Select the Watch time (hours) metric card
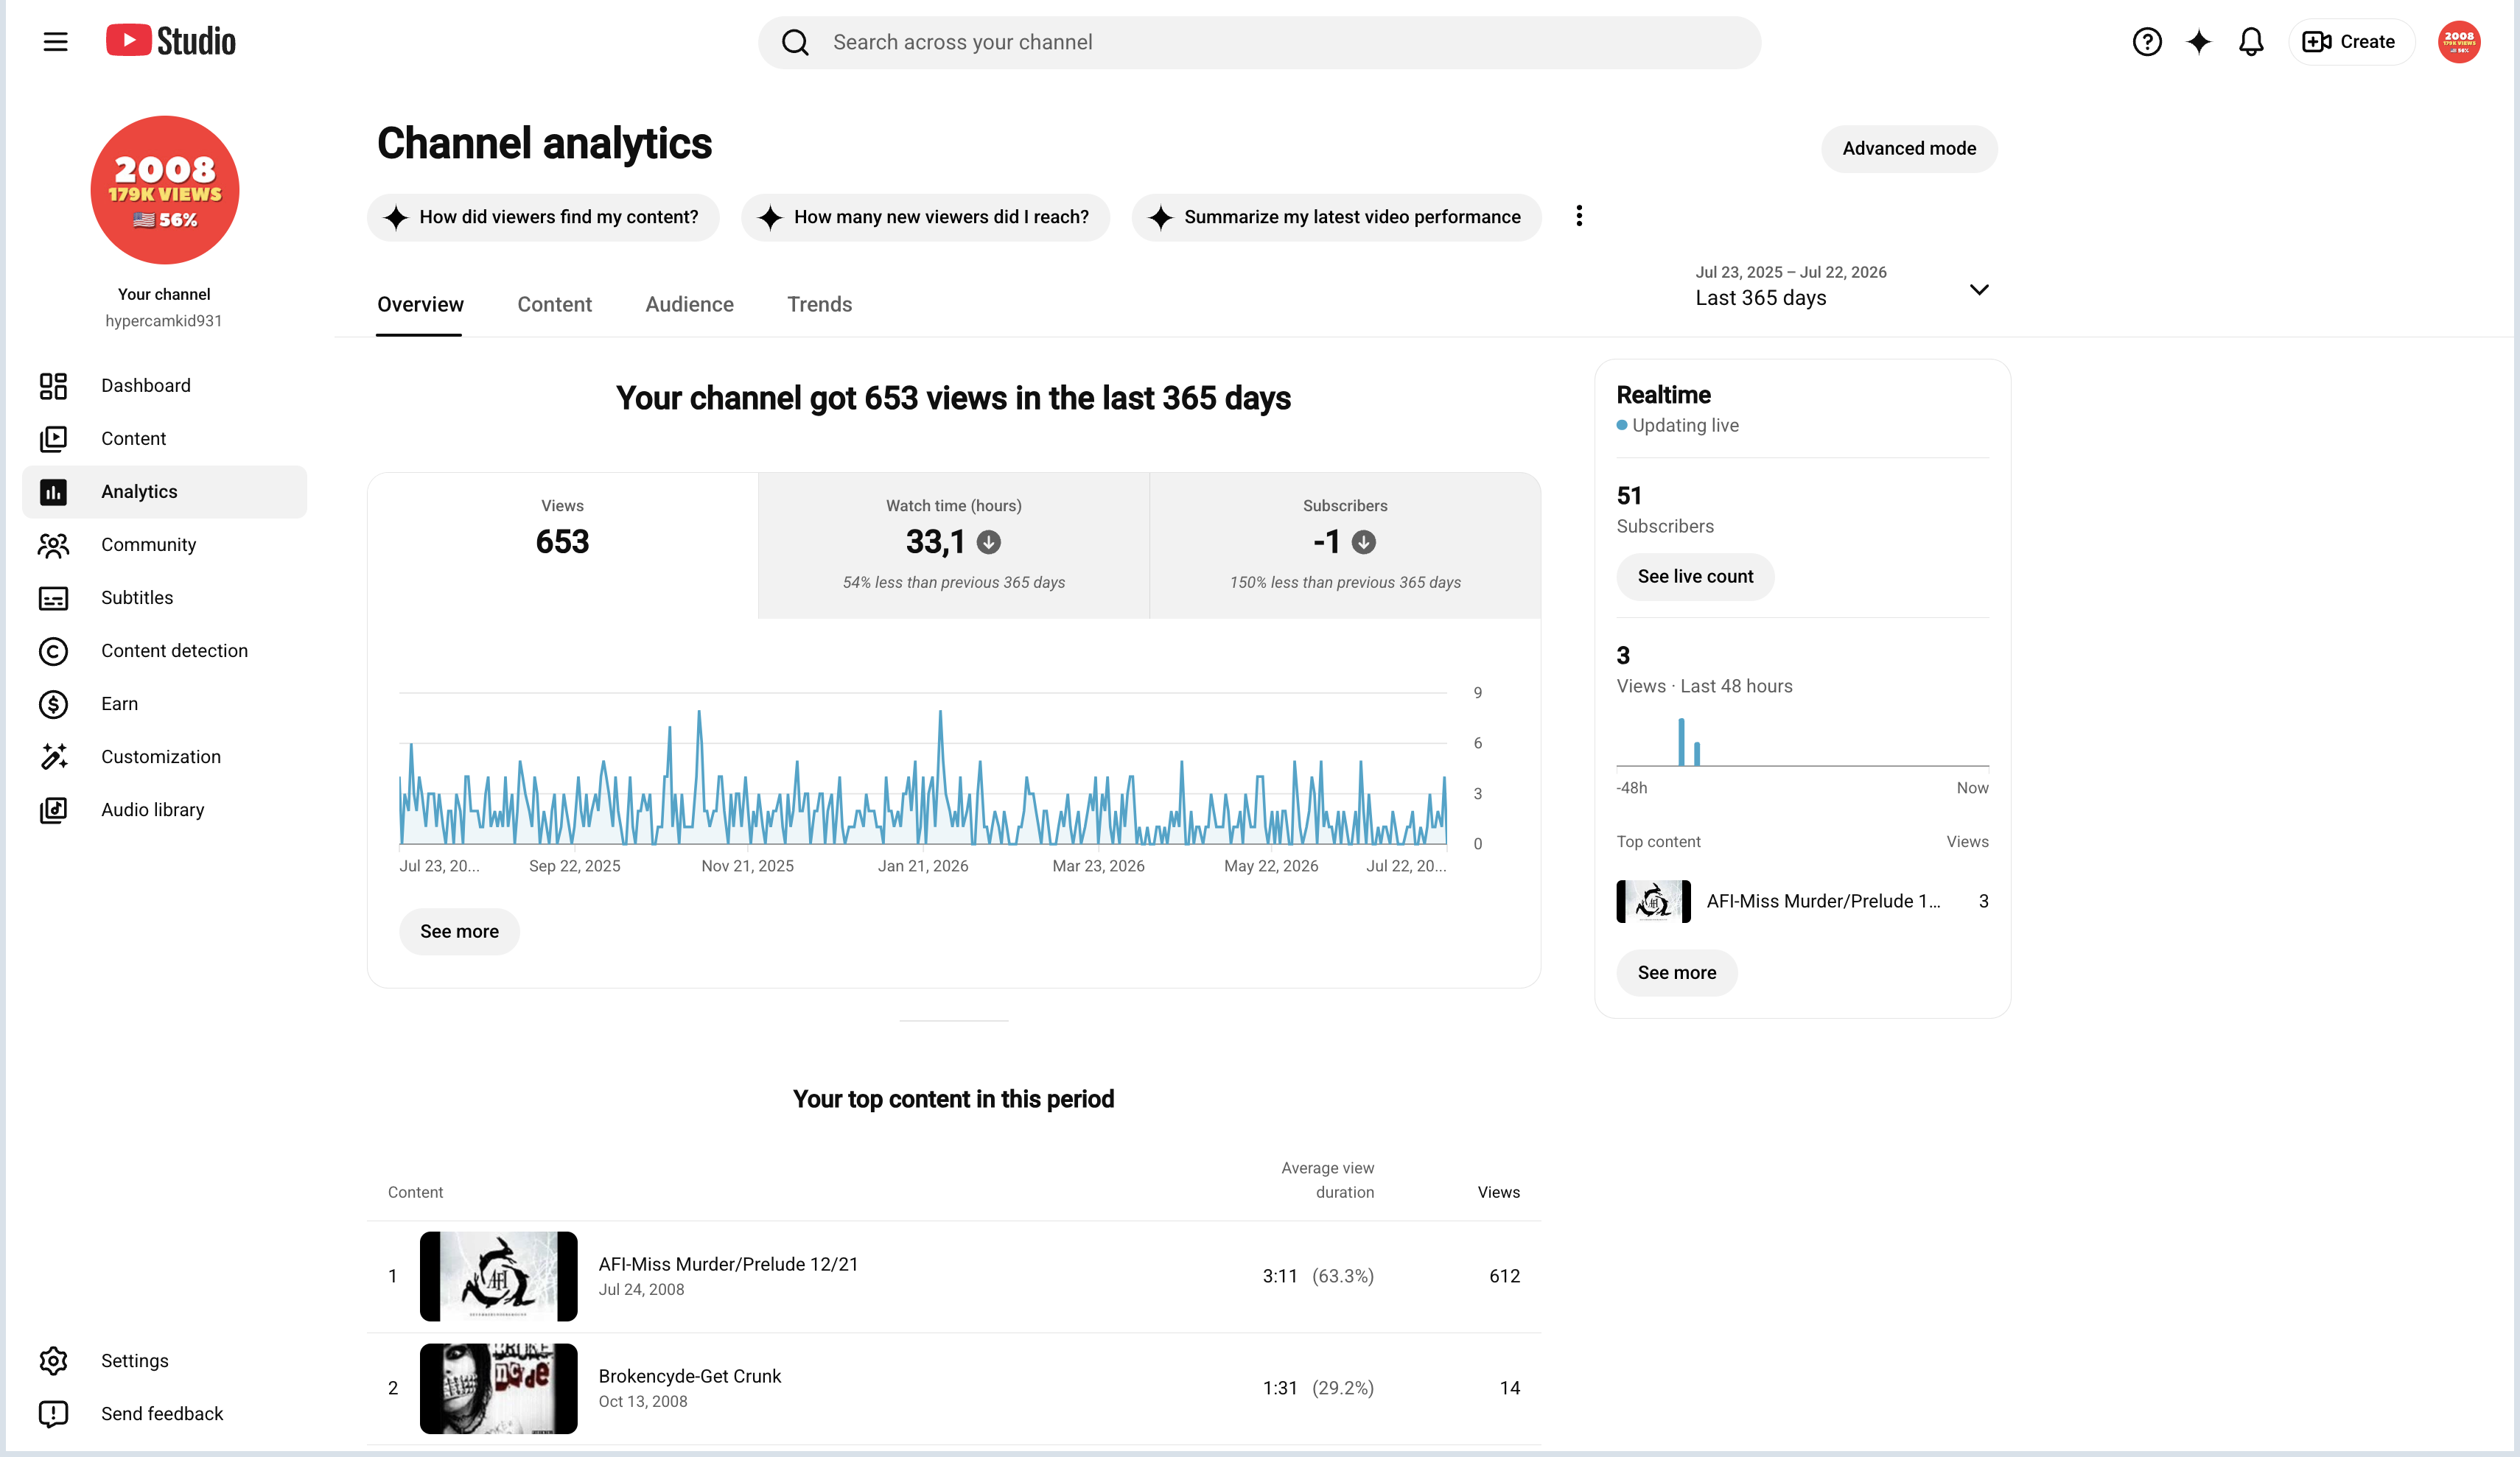The image size is (2520, 1457). pos(953,545)
